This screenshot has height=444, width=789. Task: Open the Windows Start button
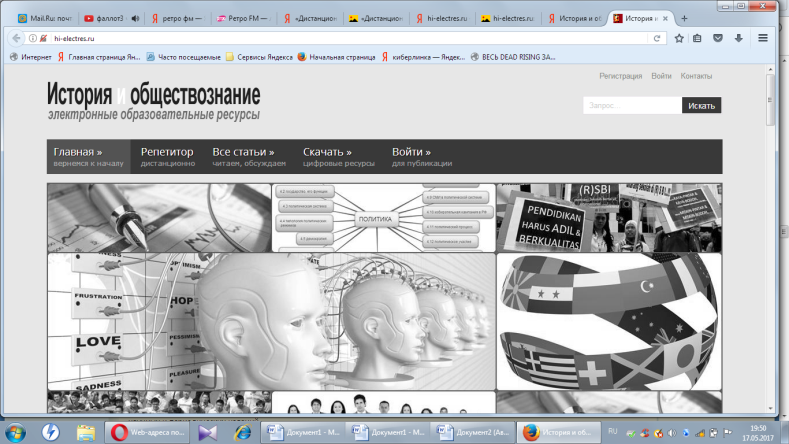[x=16, y=432]
